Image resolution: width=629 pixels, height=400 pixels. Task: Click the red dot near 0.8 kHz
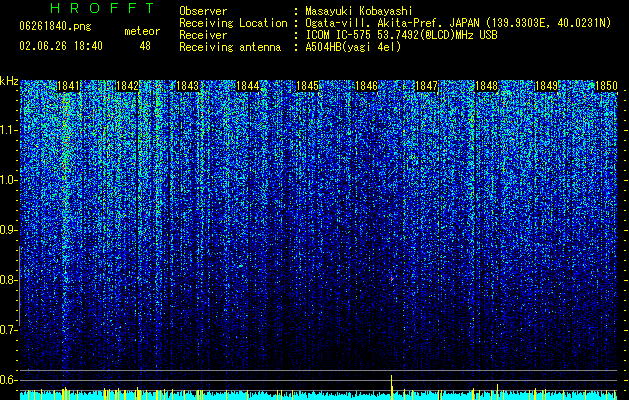click(x=392, y=278)
